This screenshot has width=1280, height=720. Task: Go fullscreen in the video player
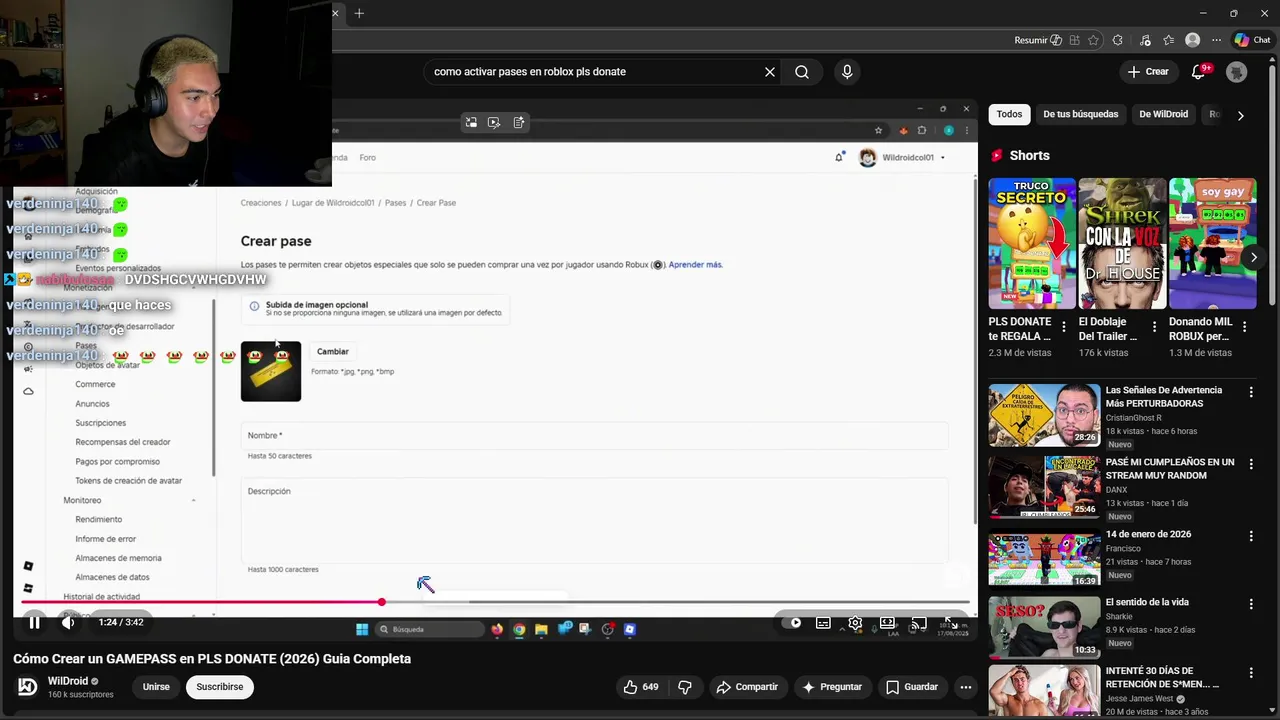coord(950,623)
